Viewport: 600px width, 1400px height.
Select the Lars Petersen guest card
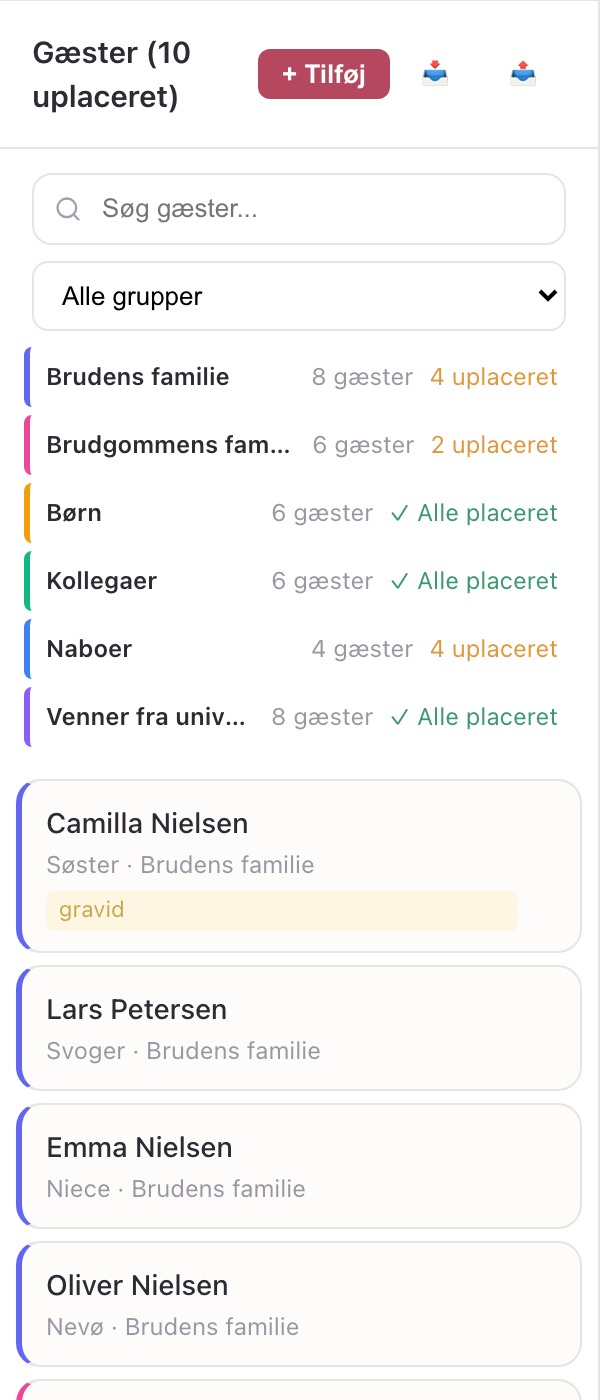click(299, 1028)
